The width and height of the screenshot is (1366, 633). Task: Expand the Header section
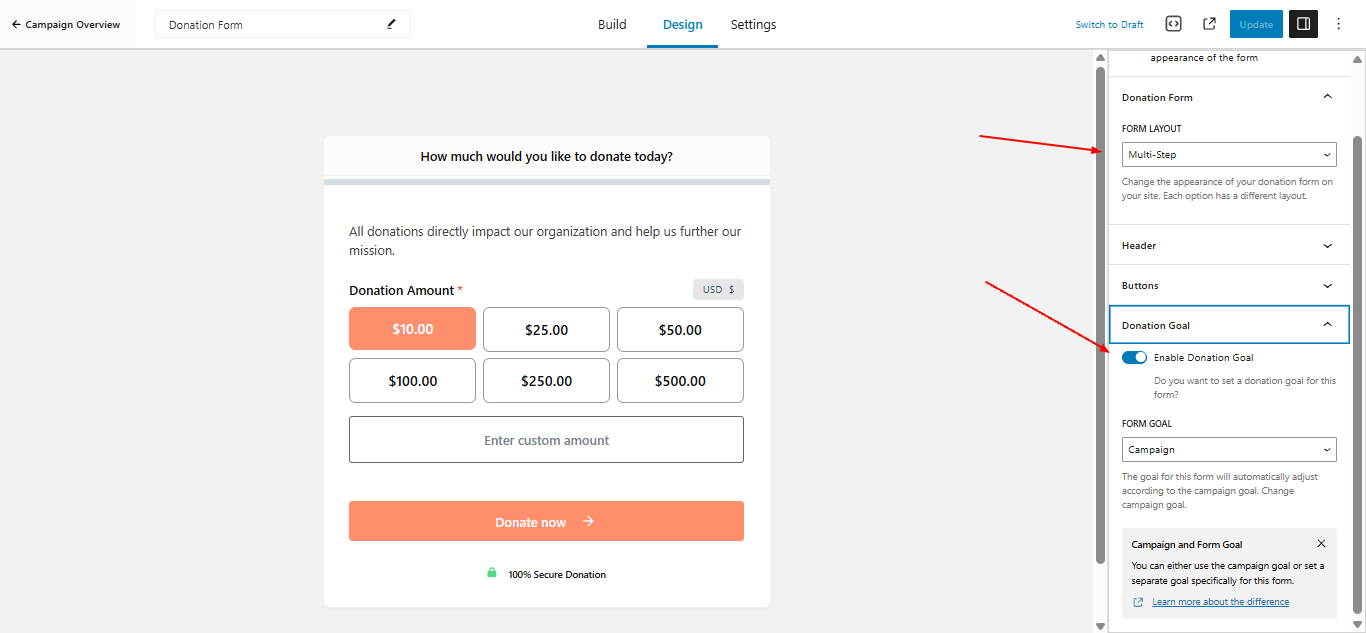click(x=1229, y=245)
